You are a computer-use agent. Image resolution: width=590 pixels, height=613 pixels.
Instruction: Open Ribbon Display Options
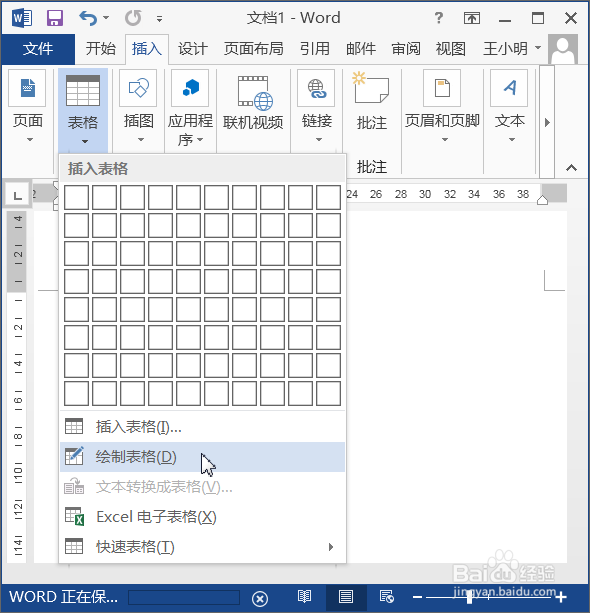tap(472, 18)
